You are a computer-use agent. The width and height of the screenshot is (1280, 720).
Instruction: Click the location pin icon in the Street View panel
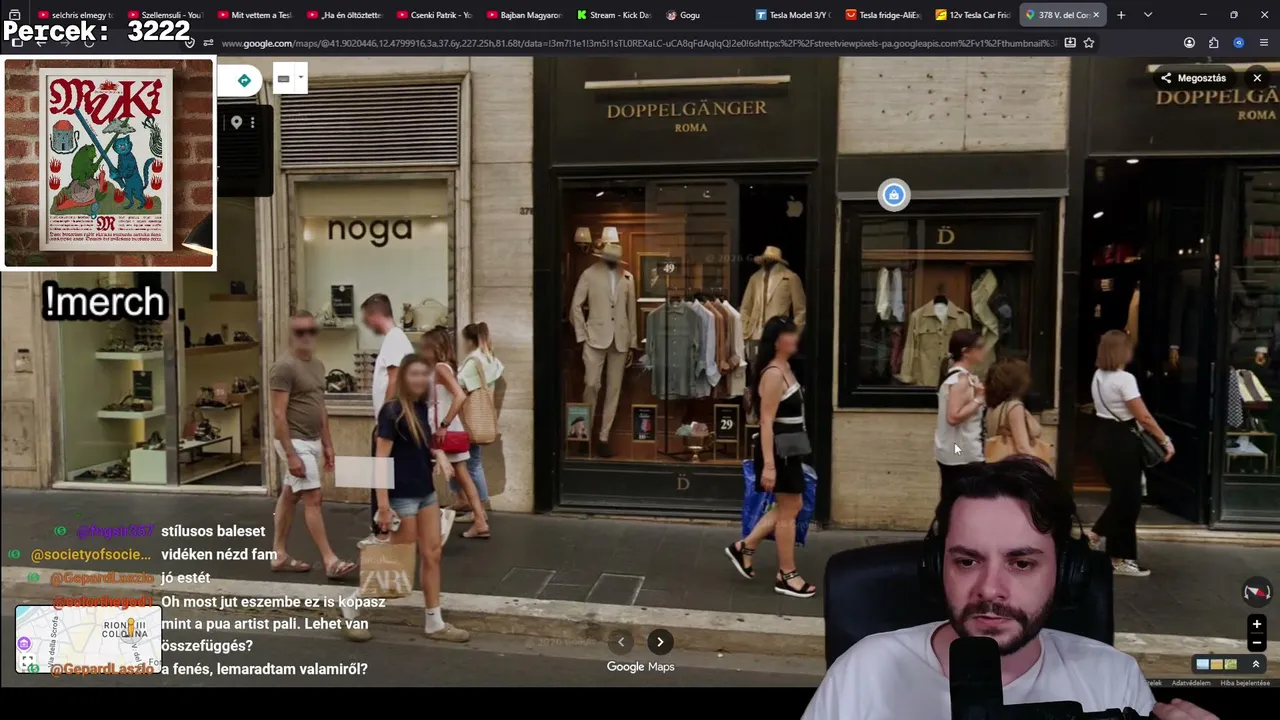(x=236, y=123)
